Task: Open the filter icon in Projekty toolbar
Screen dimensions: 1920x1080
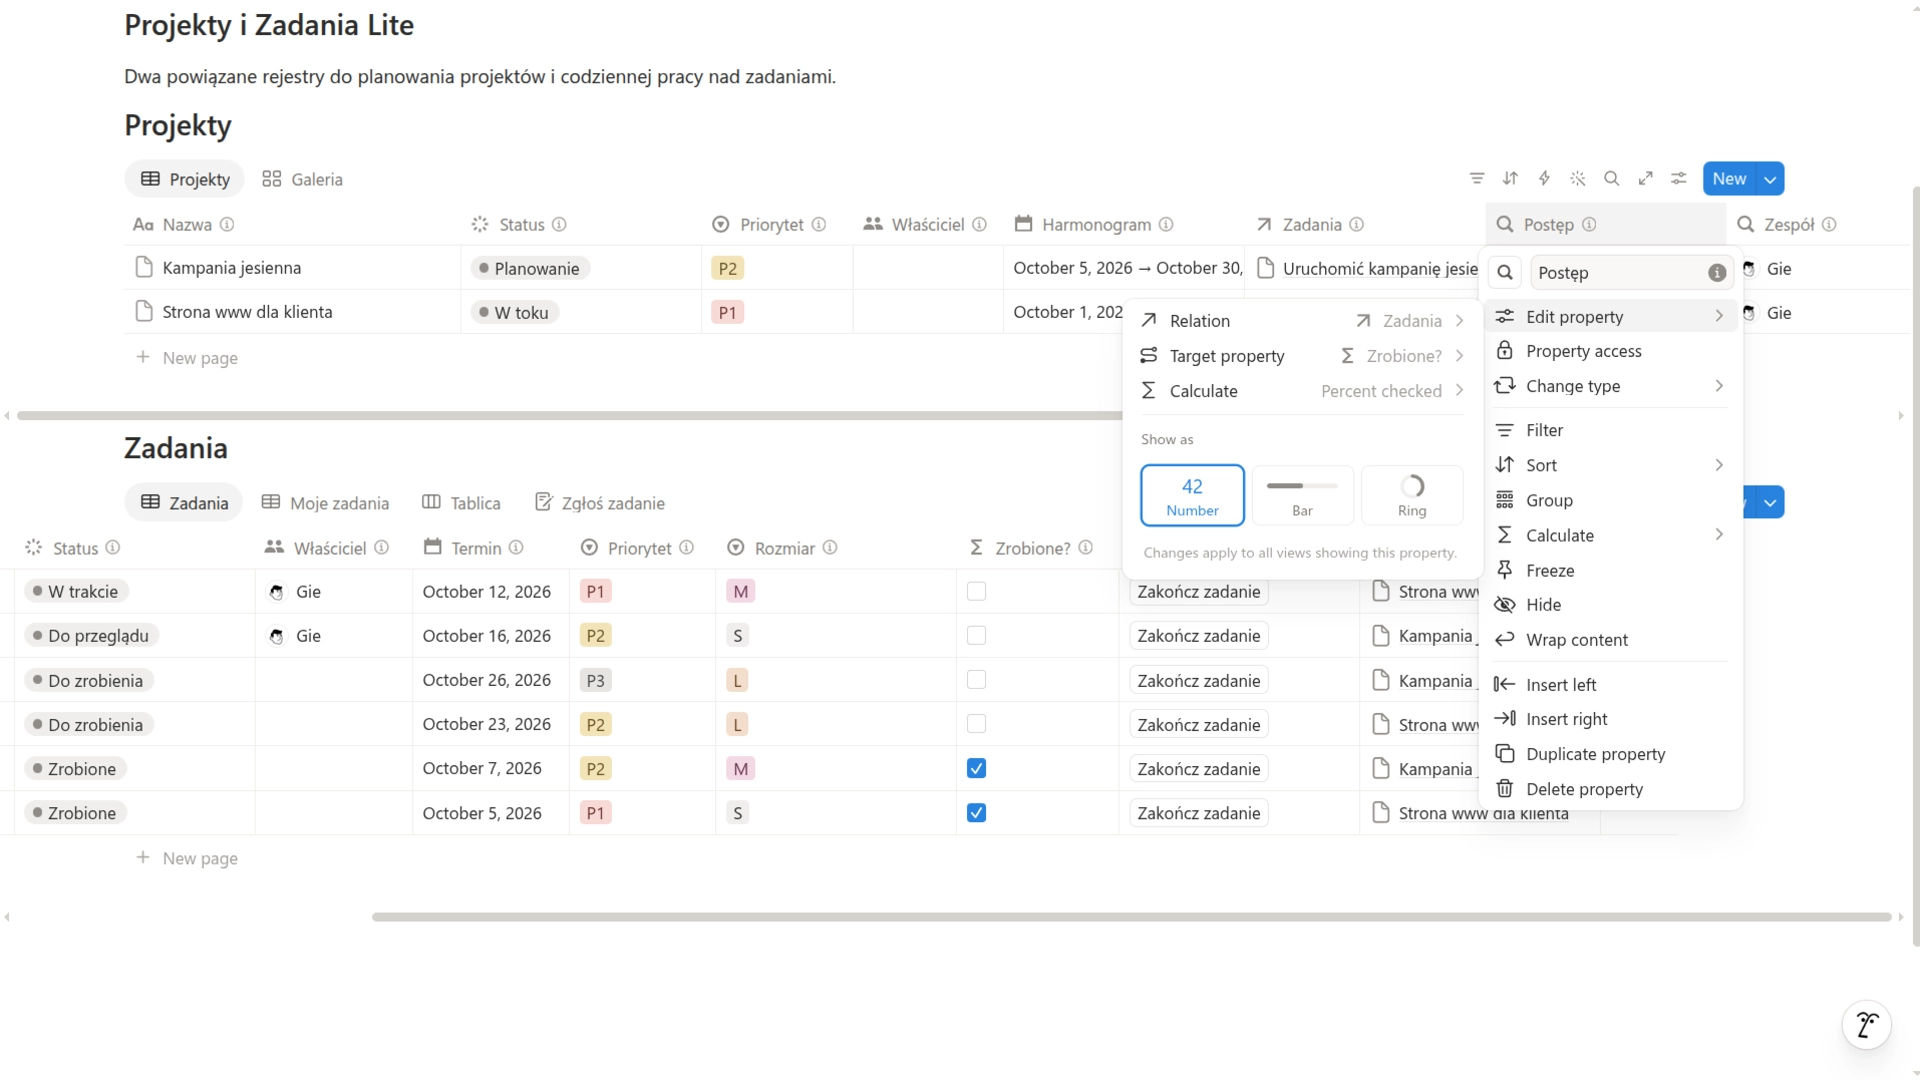Action: [1477, 178]
